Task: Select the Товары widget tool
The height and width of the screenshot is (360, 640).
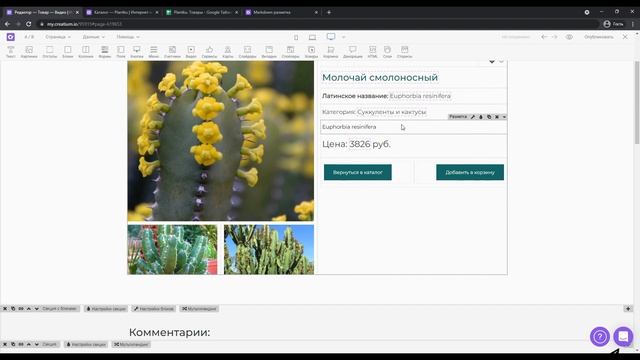Action: (311, 52)
